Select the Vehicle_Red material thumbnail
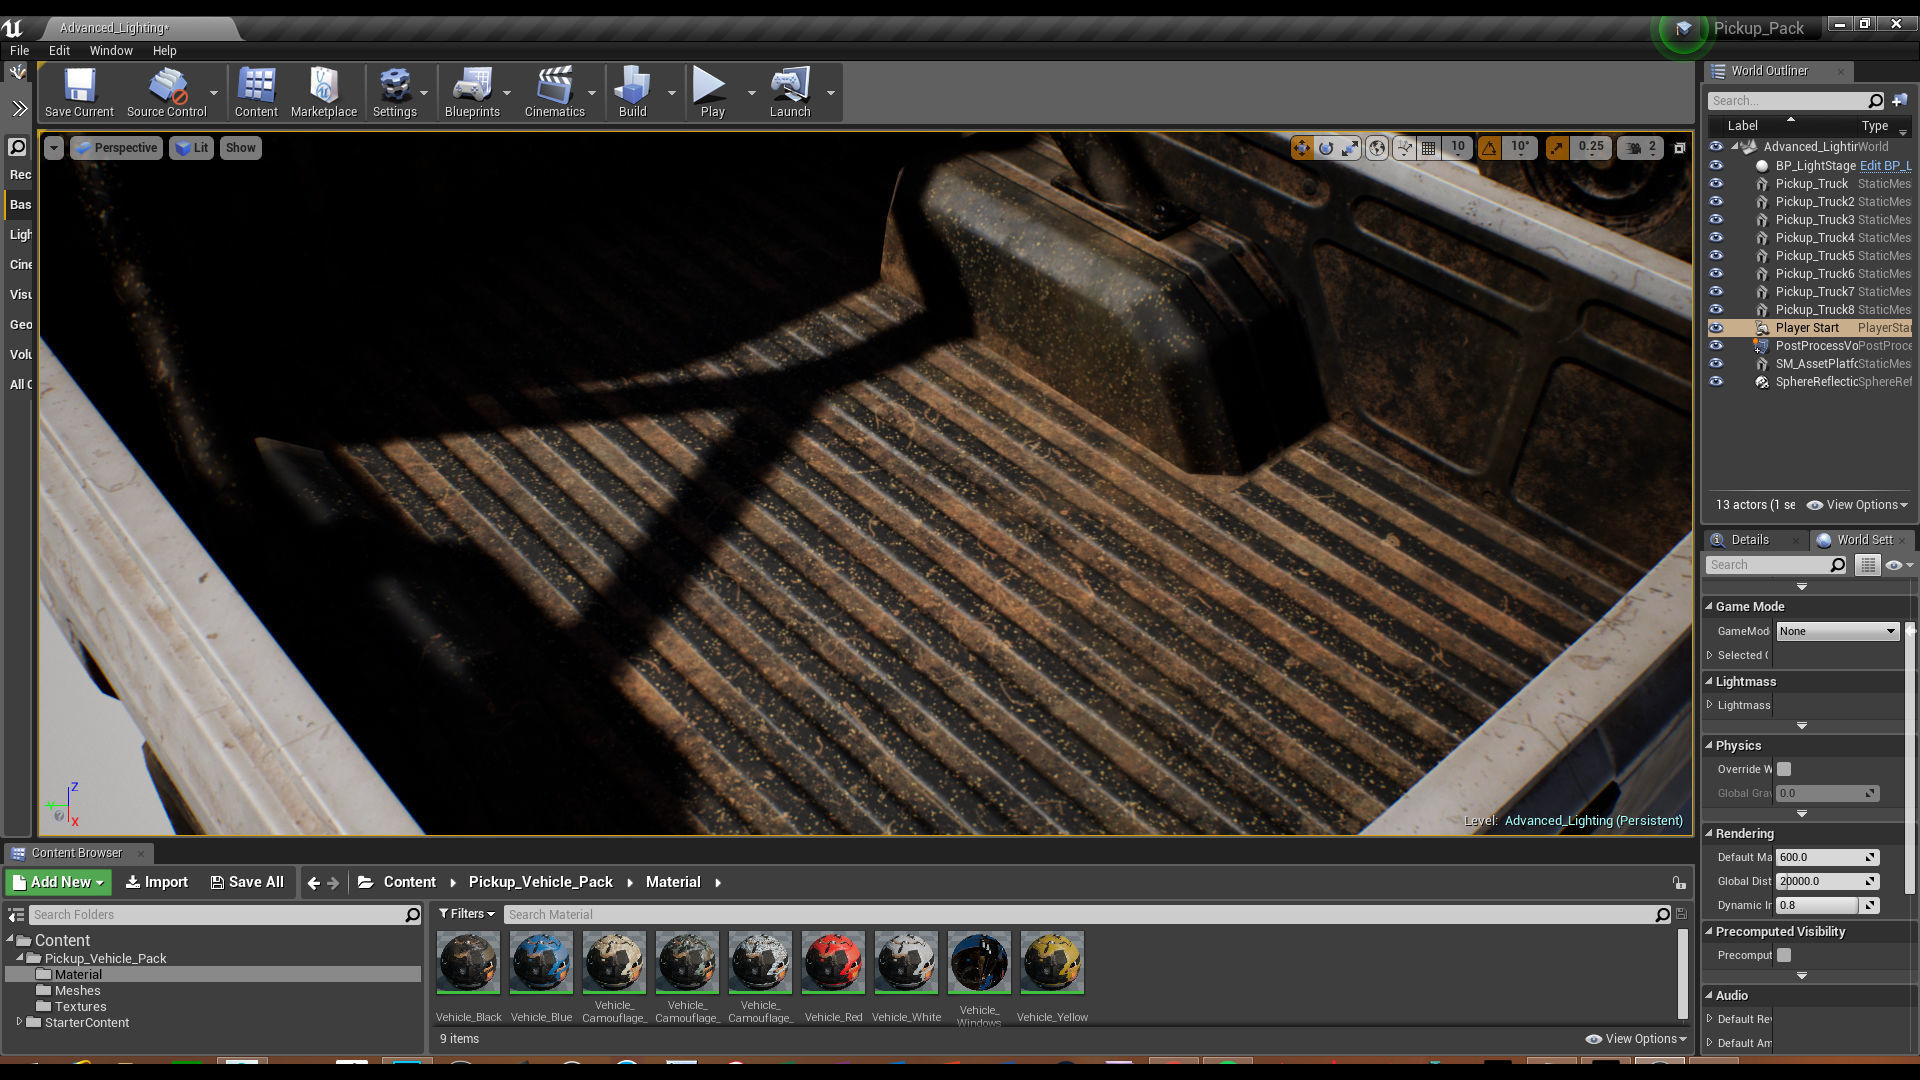Image resolution: width=1920 pixels, height=1080 pixels. point(833,963)
